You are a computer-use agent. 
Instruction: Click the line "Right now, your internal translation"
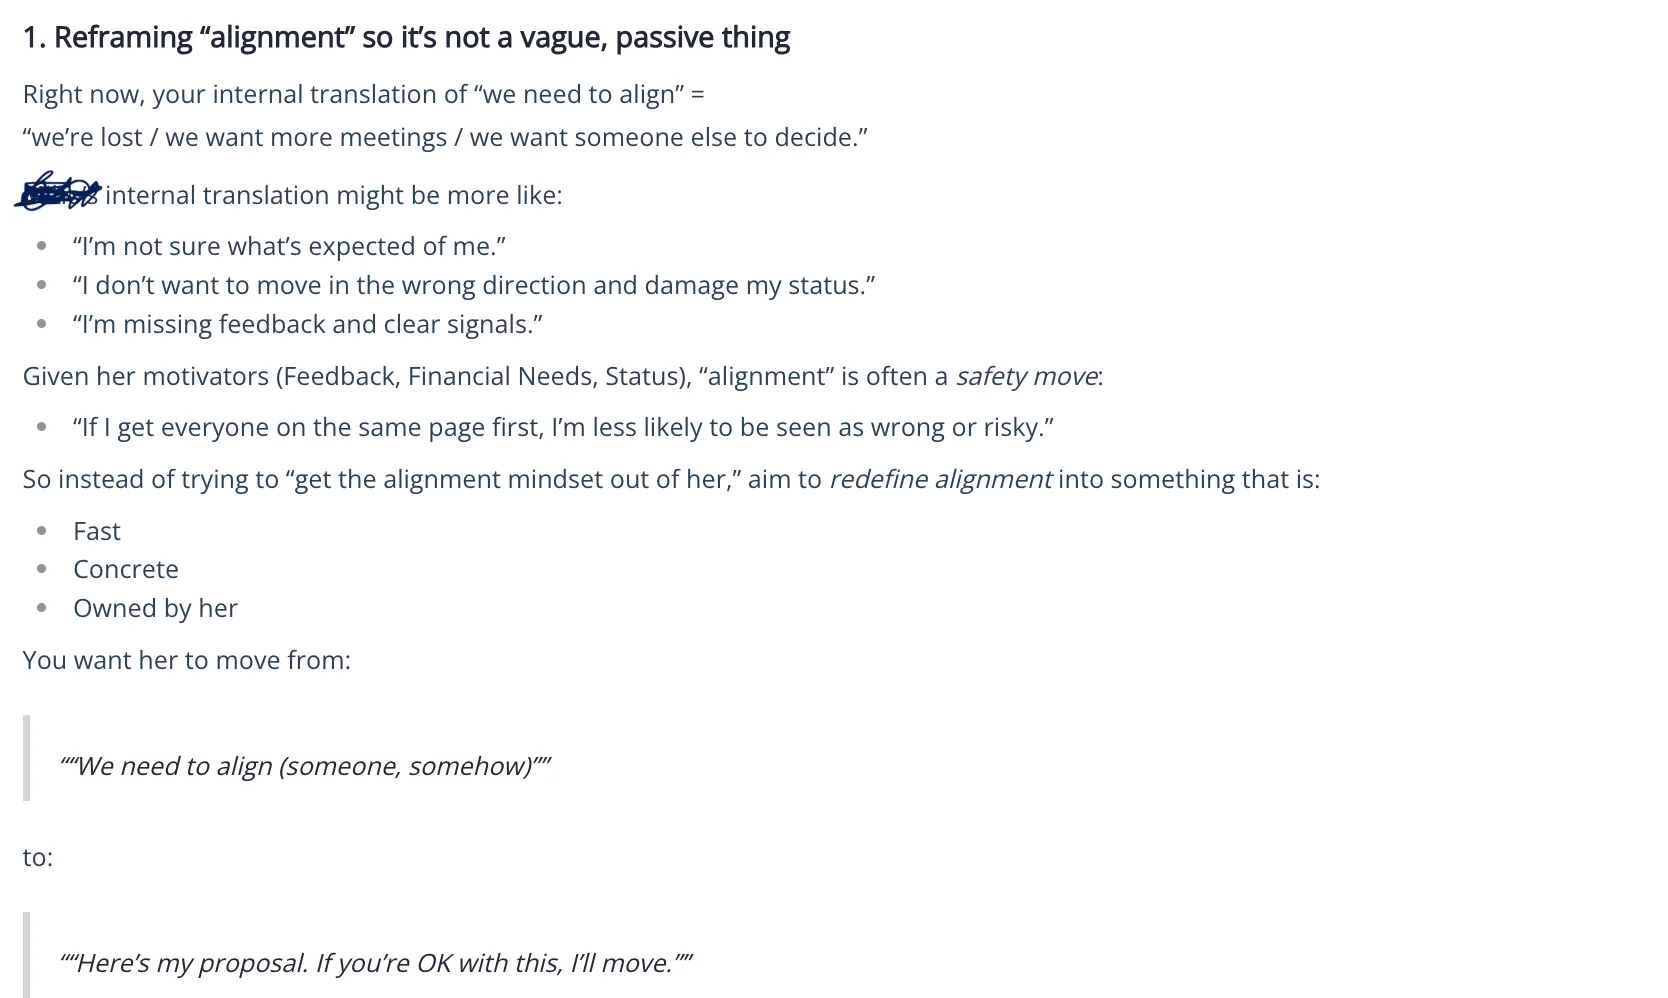coord(364,94)
